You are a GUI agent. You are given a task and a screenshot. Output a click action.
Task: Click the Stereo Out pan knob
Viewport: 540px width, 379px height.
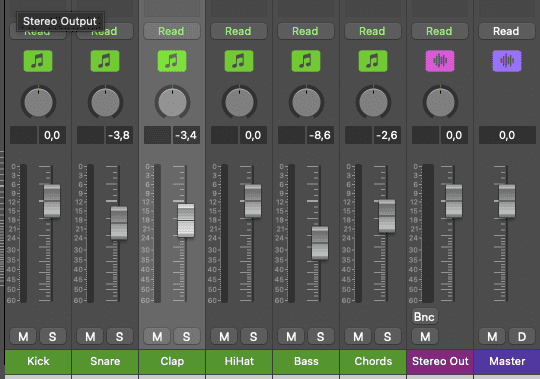tap(440, 102)
